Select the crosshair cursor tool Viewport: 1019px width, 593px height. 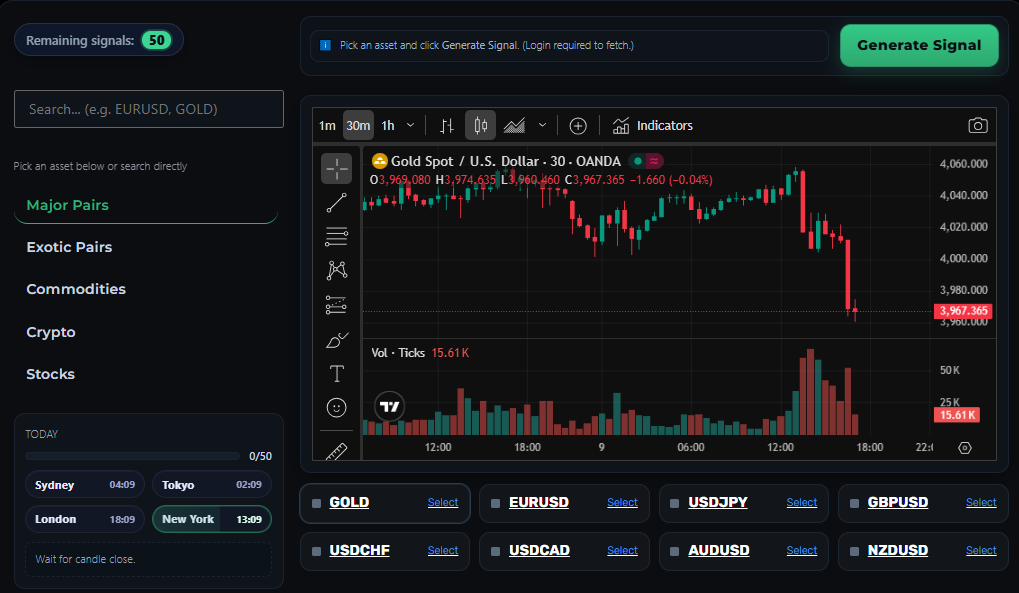[336, 168]
